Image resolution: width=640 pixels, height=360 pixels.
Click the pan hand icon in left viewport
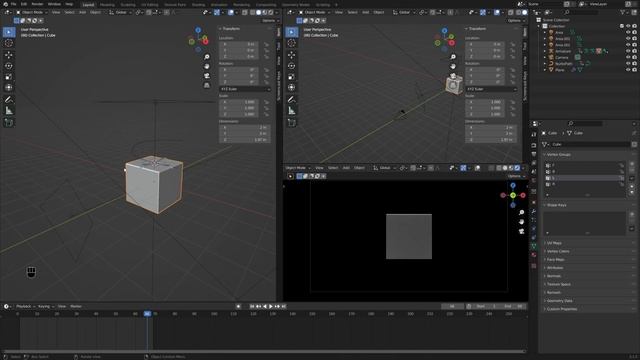point(207,66)
